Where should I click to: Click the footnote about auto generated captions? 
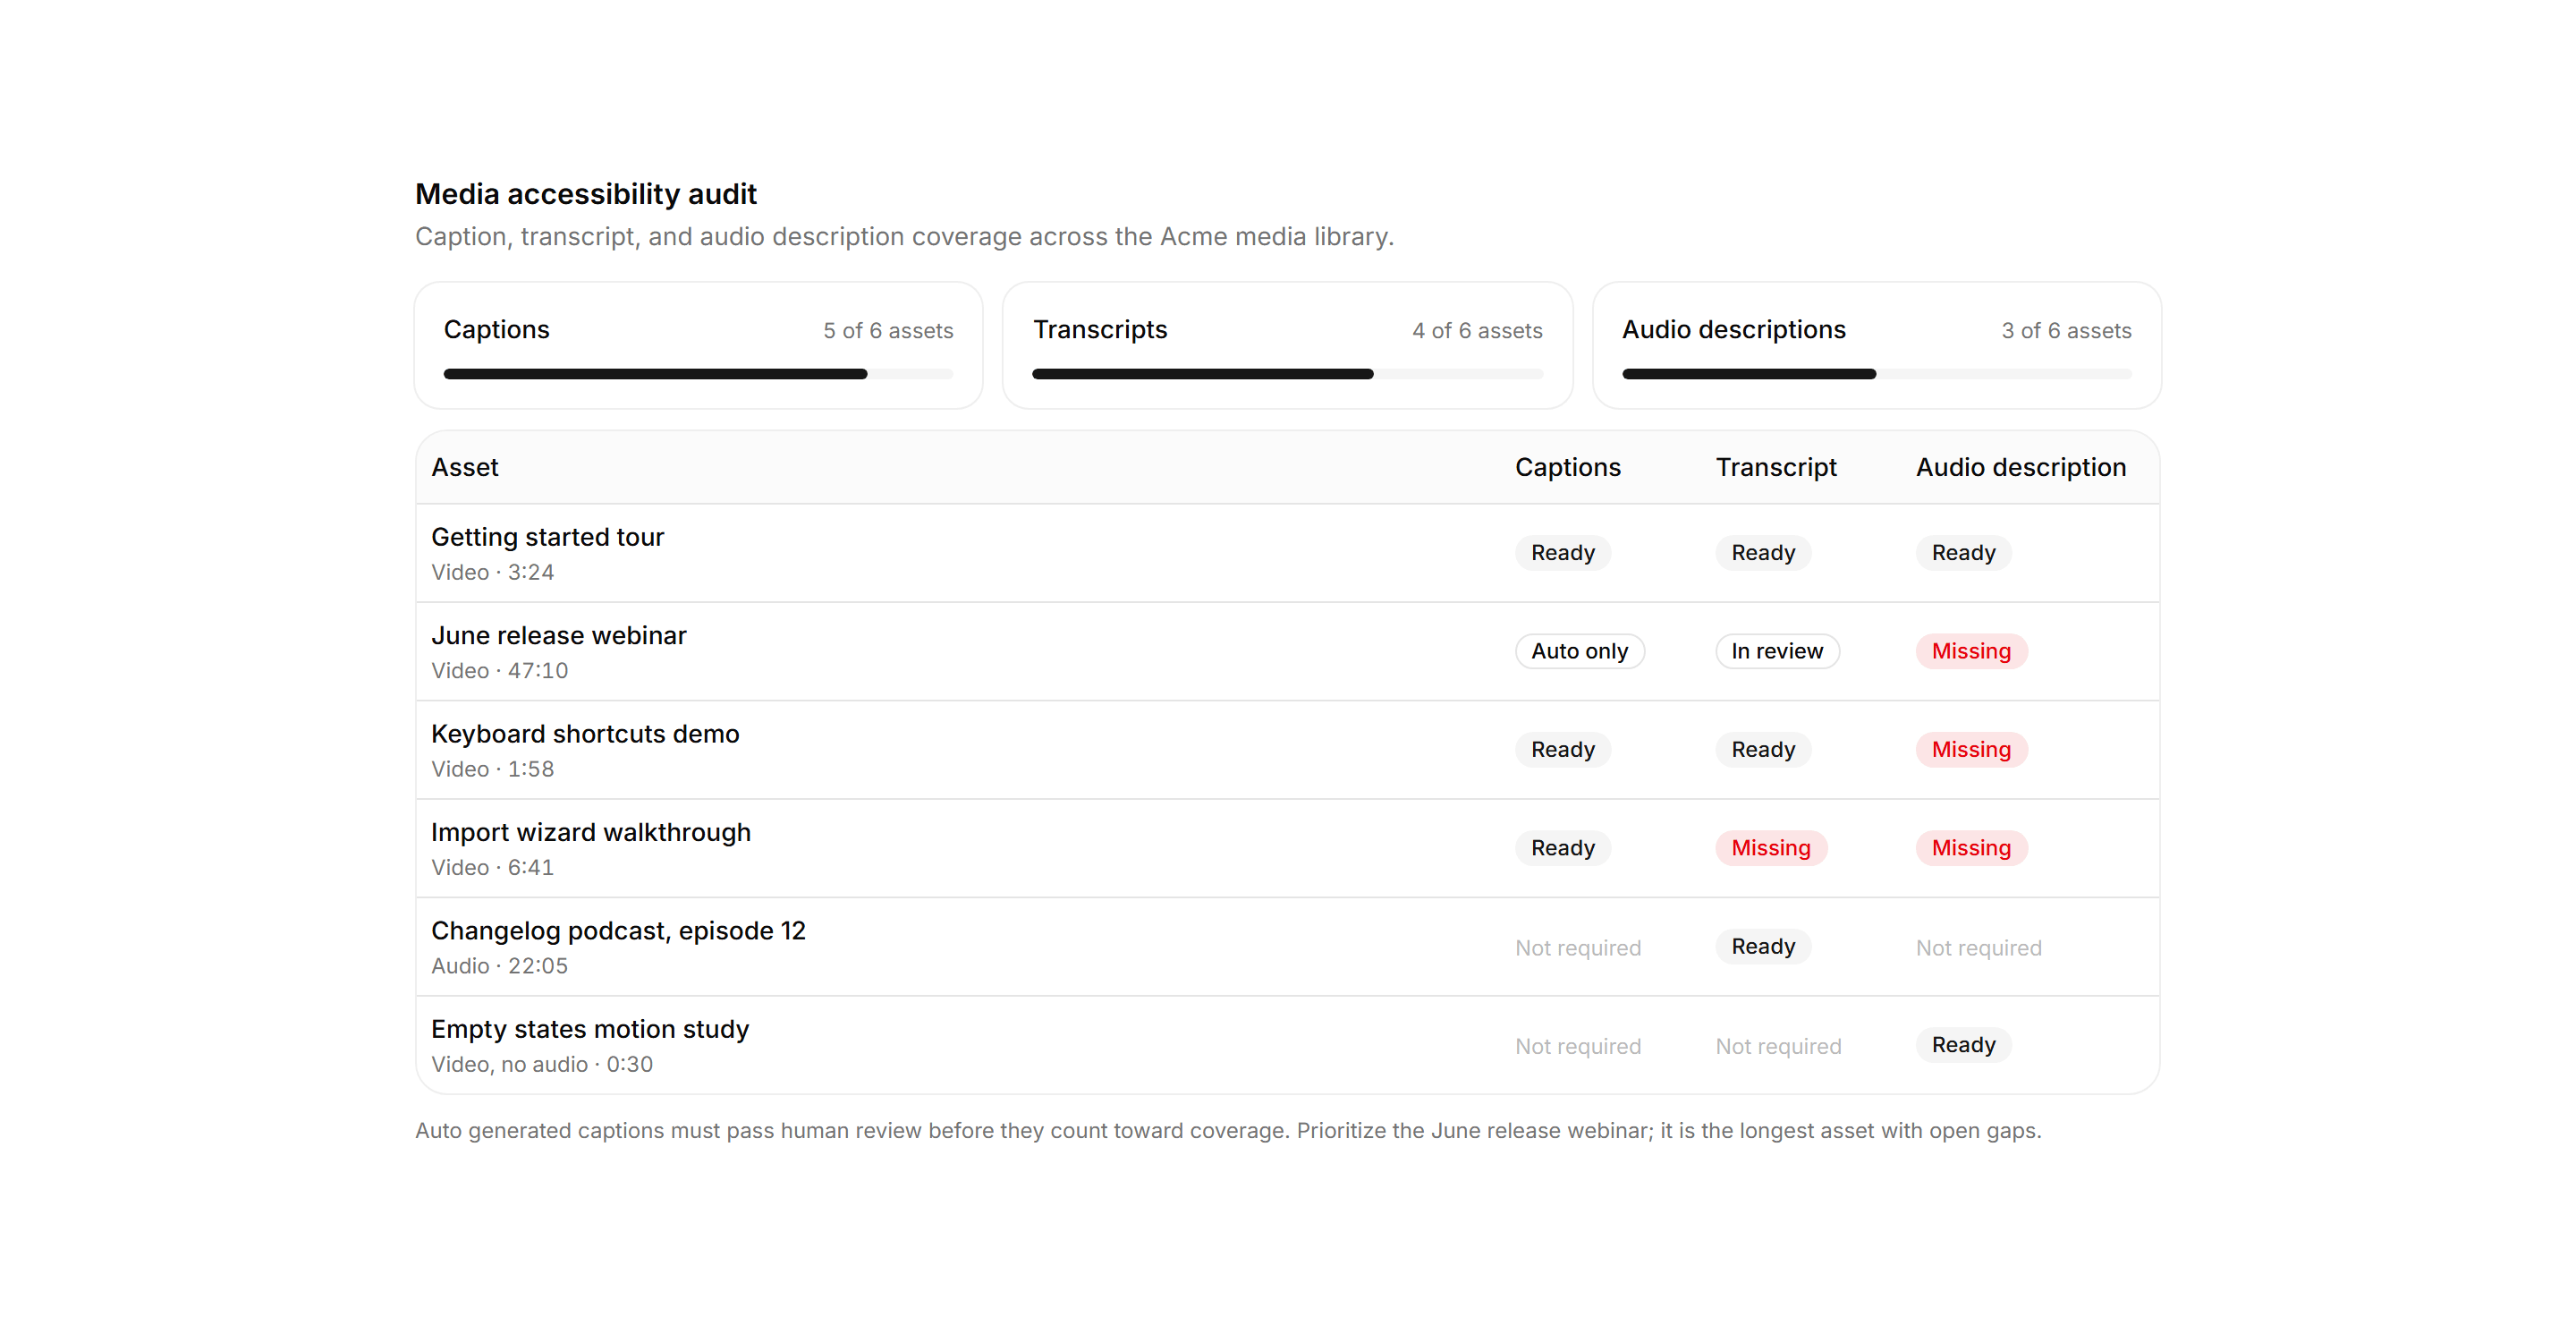pyautogui.click(x=1228, y=1131)
